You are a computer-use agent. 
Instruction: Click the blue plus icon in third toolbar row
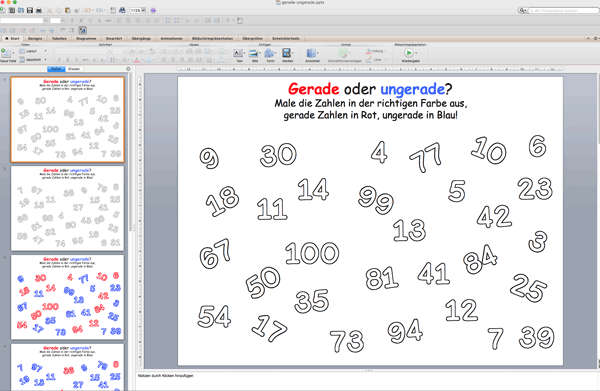click(52, 30)
